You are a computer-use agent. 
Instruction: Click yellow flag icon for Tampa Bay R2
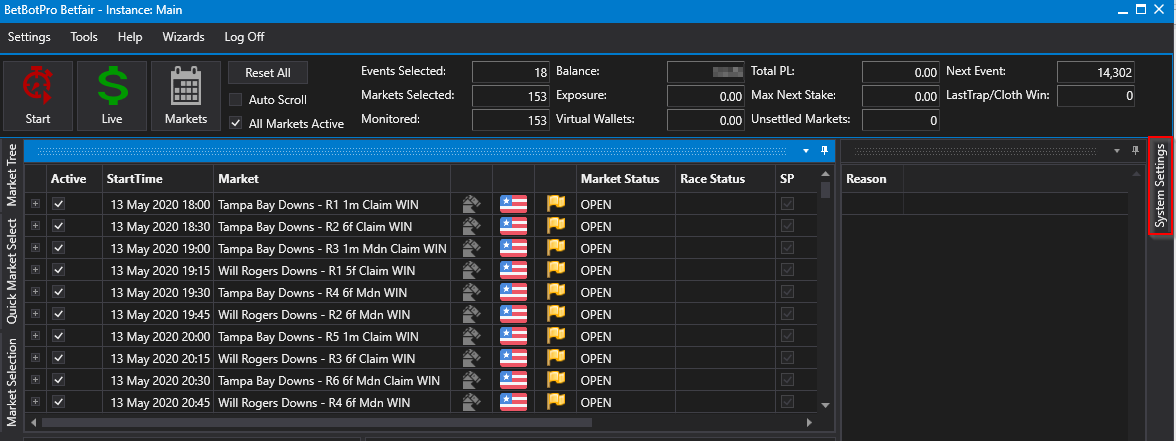point(556,226)
